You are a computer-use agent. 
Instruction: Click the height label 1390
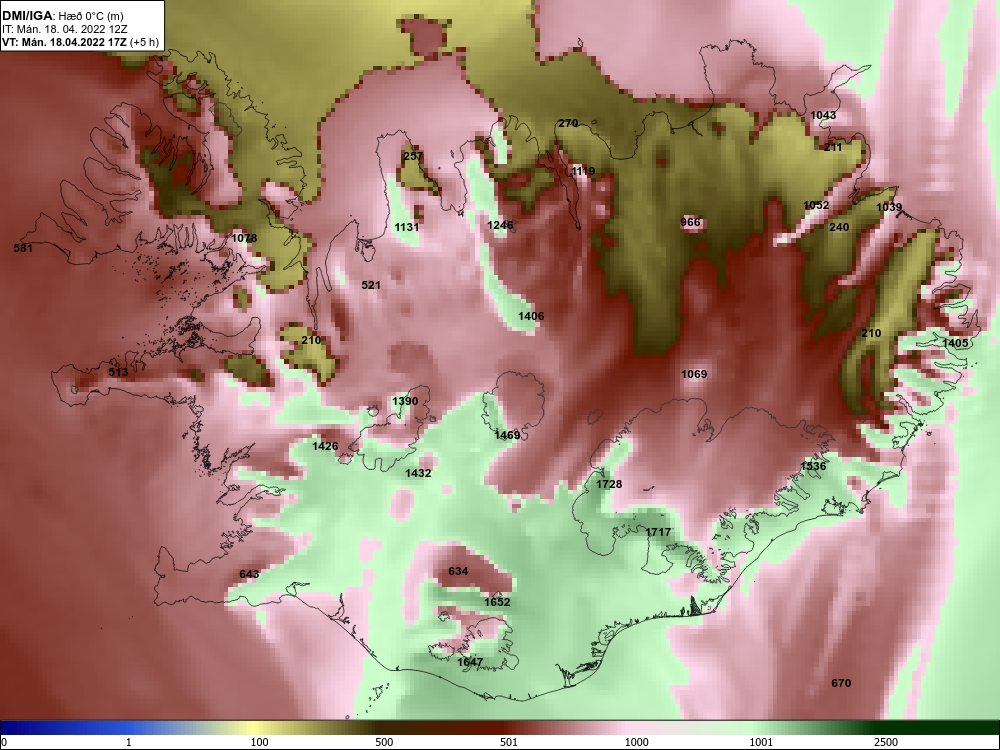click(405, 401)
